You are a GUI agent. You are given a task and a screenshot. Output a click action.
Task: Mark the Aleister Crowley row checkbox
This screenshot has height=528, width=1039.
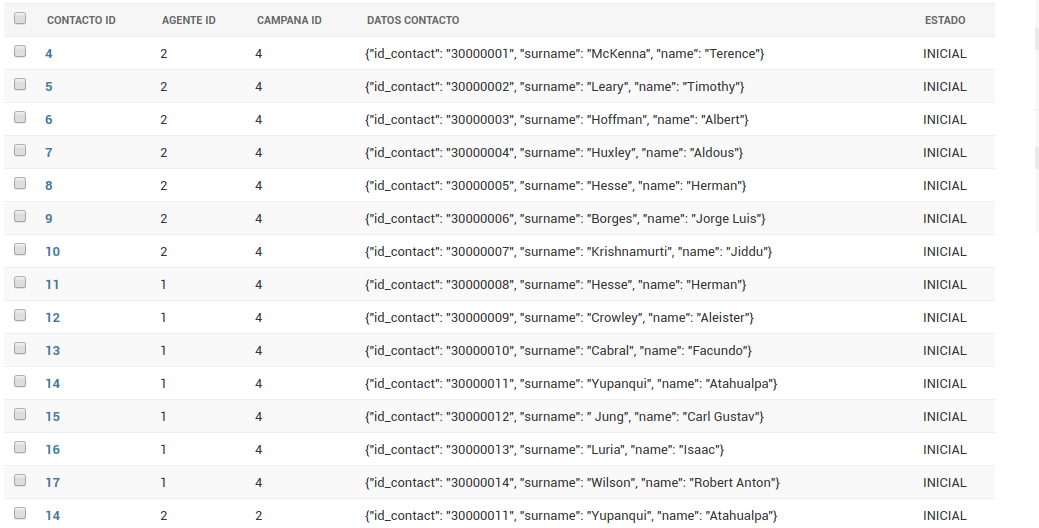pyautogui.click(x=20, y=316)
